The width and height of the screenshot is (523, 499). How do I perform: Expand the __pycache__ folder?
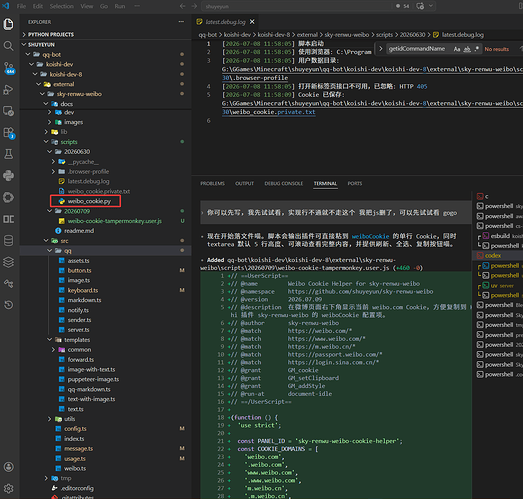(x=53, y=162)
